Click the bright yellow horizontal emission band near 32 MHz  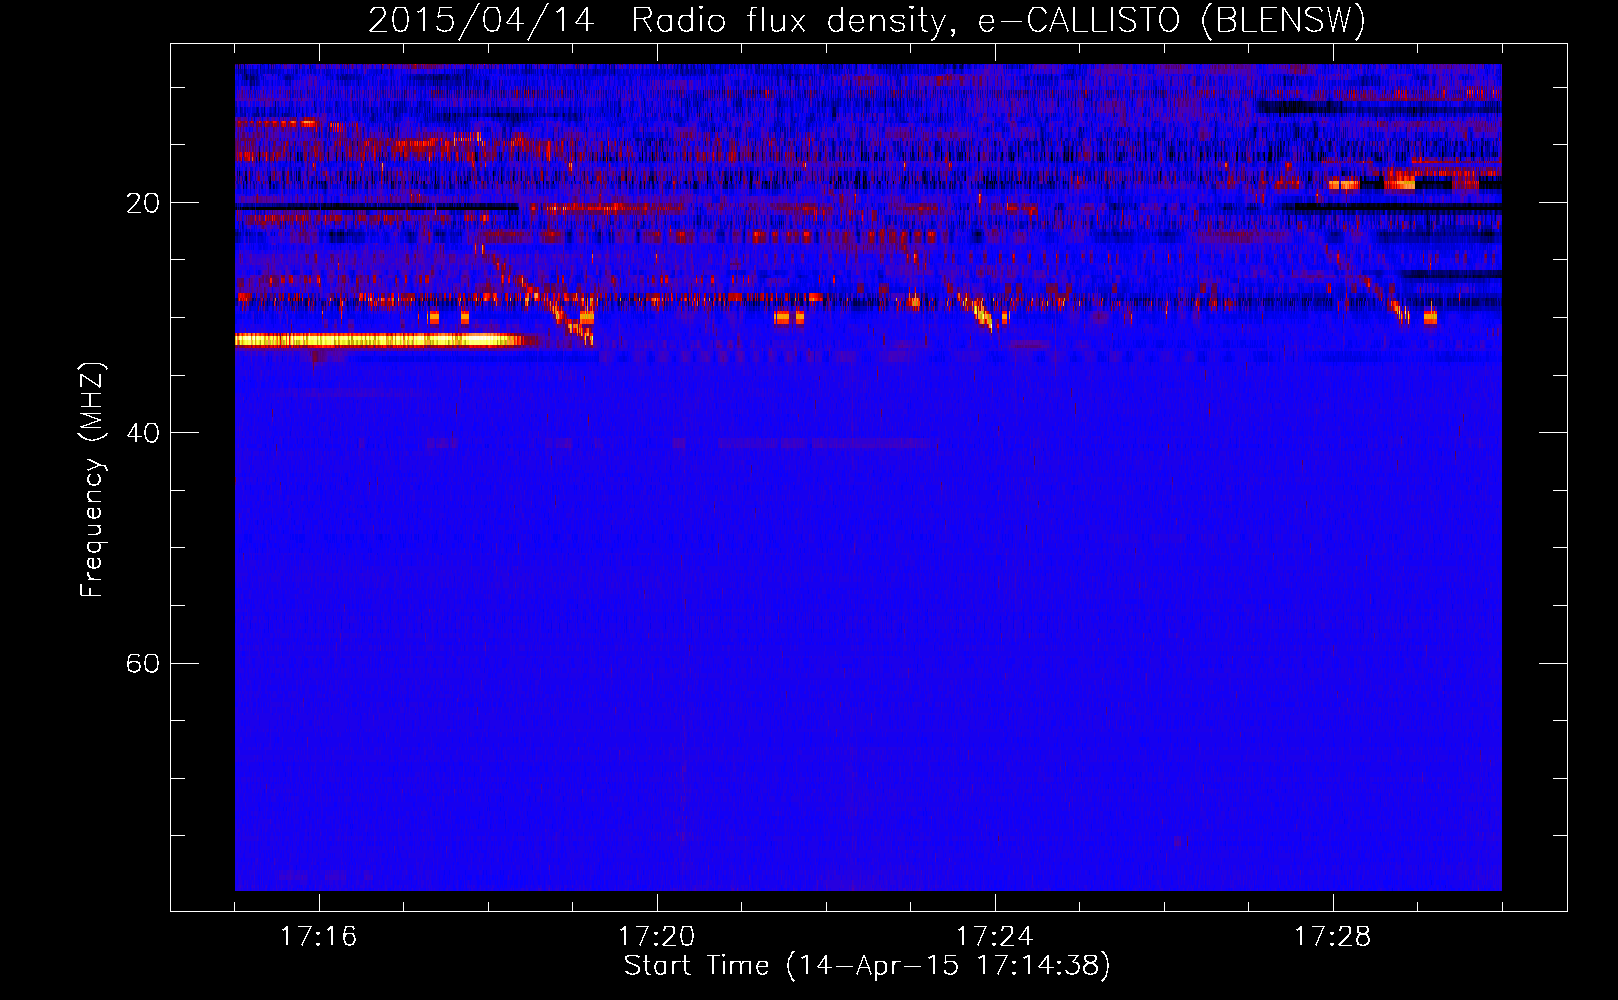point(380,340)
